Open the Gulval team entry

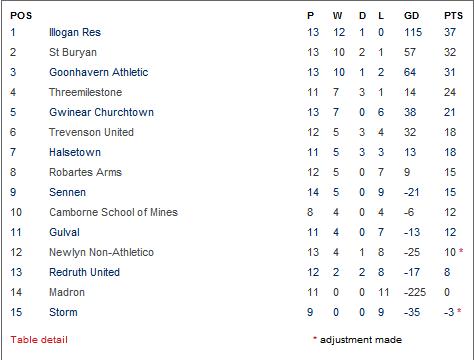(x=64, y=232)
